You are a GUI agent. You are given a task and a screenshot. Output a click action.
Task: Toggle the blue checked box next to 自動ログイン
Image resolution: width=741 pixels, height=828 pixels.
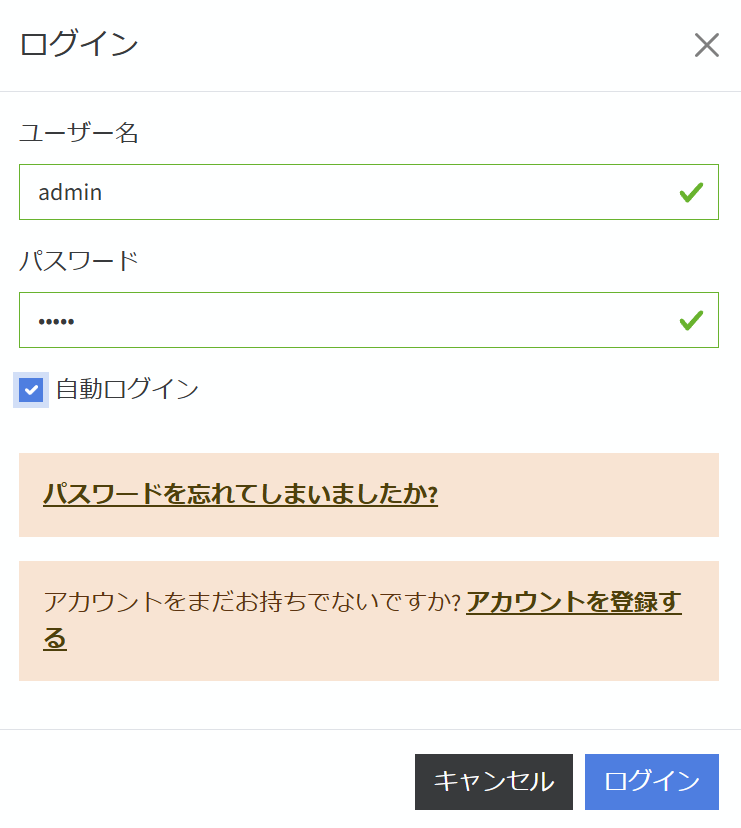click(31, 390)
